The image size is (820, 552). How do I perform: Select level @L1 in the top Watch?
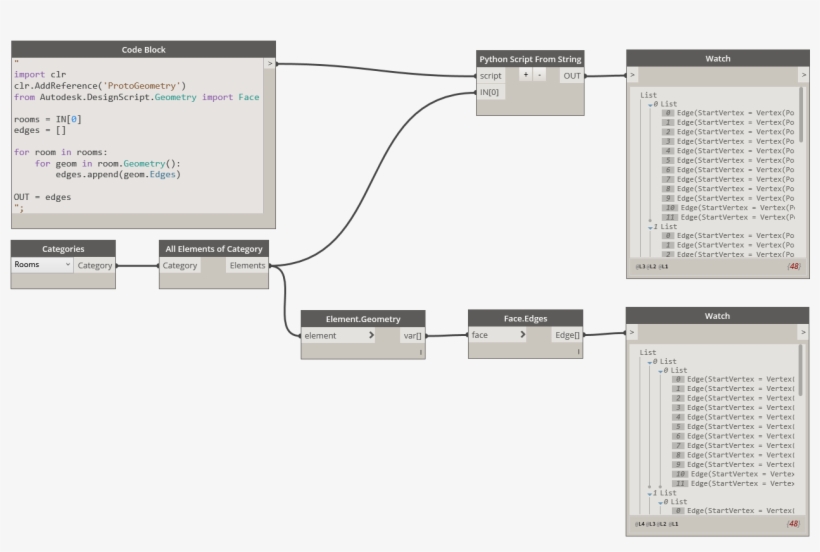(663, 267)
